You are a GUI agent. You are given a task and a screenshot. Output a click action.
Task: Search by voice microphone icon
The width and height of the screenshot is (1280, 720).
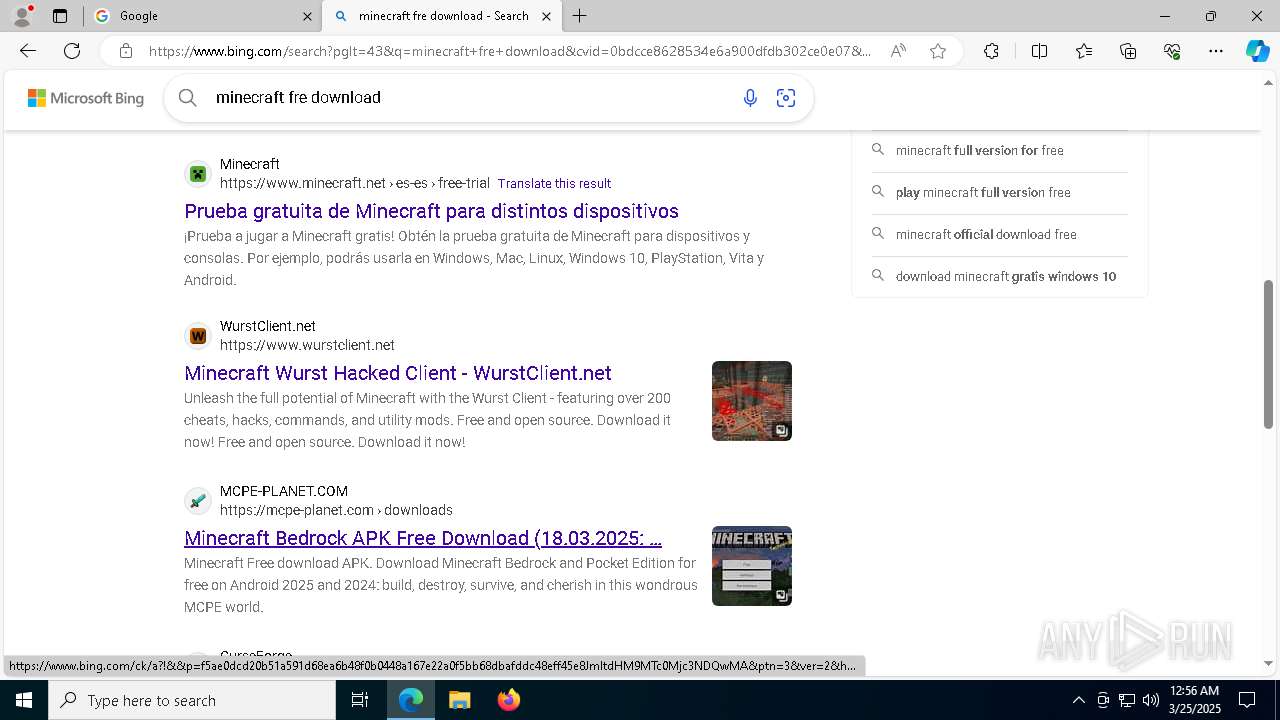pyautogui.click(x=750, y=98)
